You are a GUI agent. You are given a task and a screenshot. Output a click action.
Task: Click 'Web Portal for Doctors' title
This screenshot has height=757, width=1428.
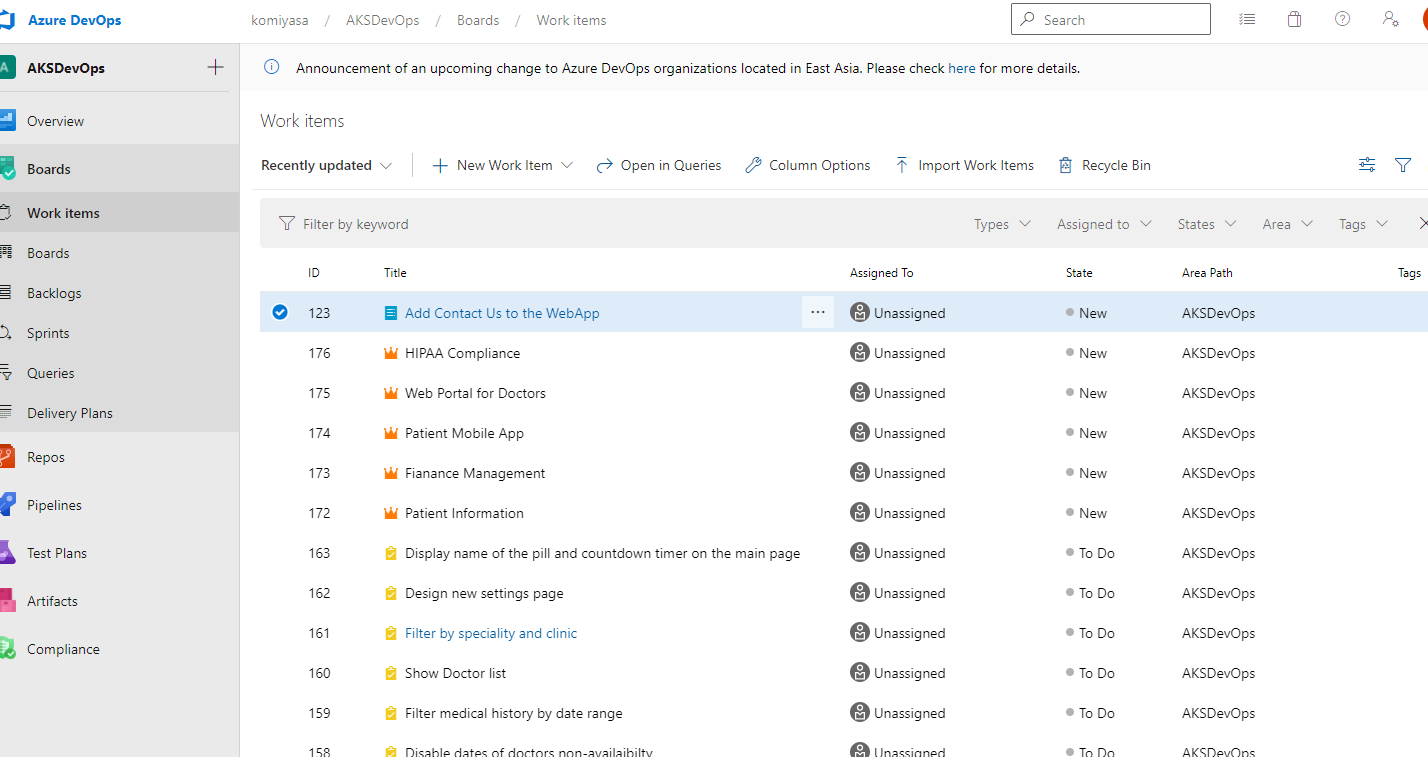tap(475, 393)
